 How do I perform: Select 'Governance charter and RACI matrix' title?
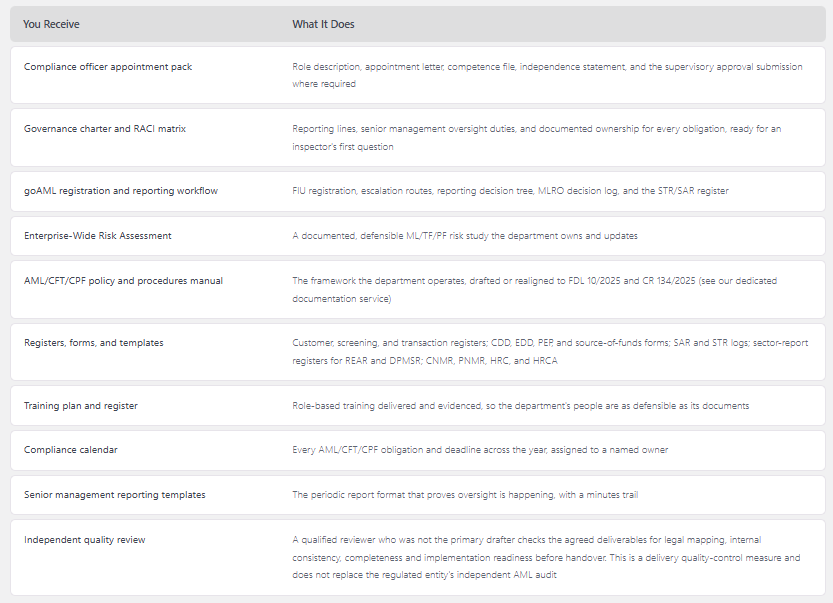click(x=105, y=129)
